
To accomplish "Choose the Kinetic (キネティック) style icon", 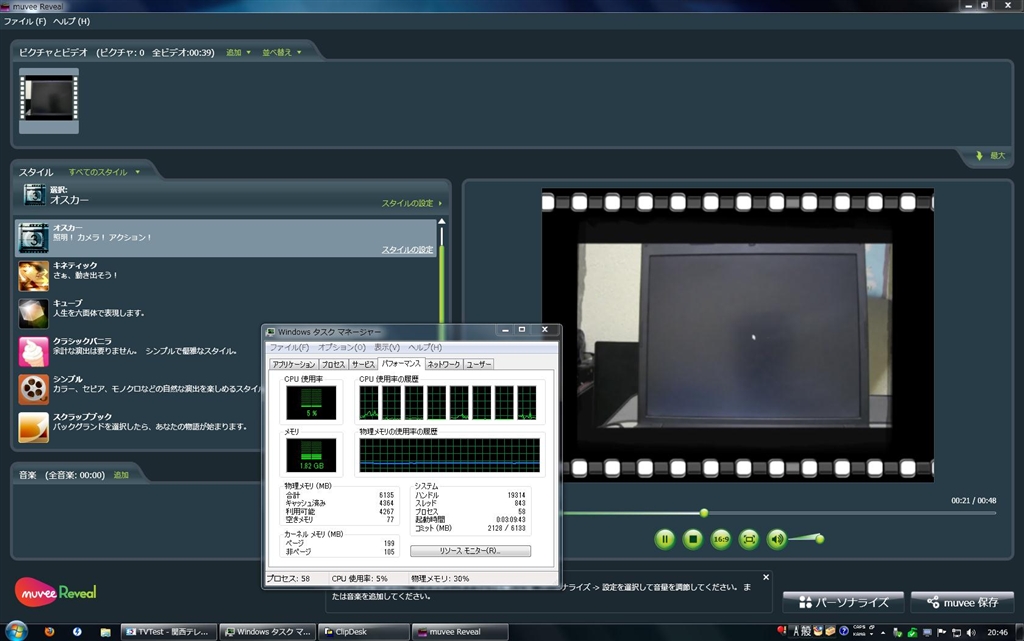I will tap(33, 275).
